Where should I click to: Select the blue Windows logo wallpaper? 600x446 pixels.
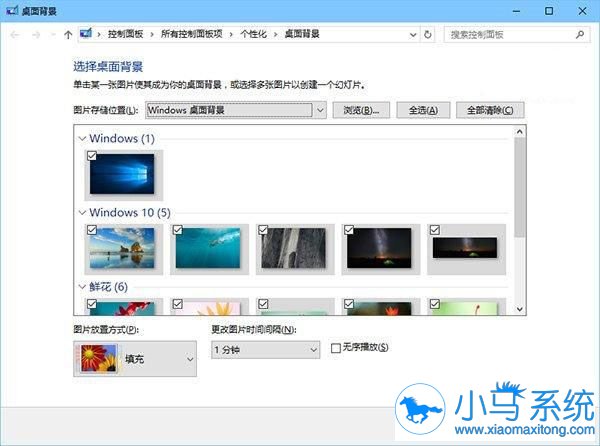(x=122, y=174)
